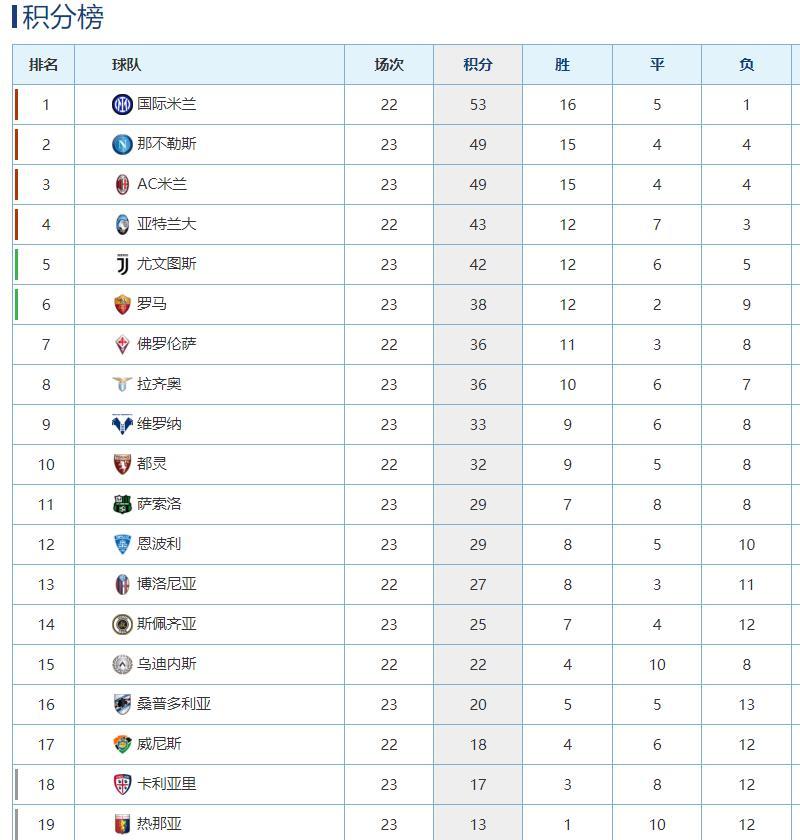Sort table by 积分 column header
800x840 pixels.
[x=478, y=65]
